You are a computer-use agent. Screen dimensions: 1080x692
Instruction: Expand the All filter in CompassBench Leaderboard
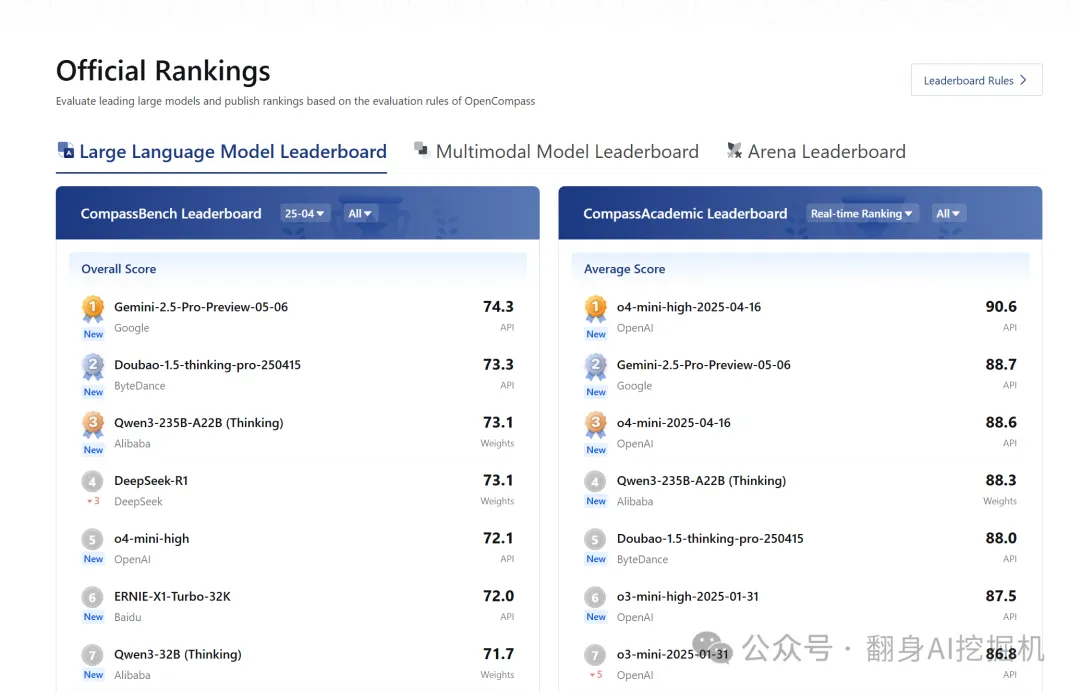(360, 213)
